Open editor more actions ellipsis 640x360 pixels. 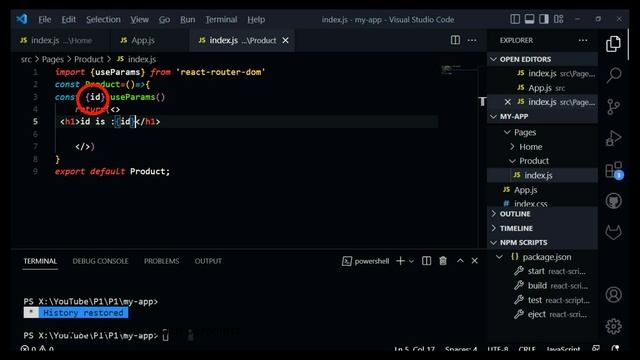[x=472, y=40]
